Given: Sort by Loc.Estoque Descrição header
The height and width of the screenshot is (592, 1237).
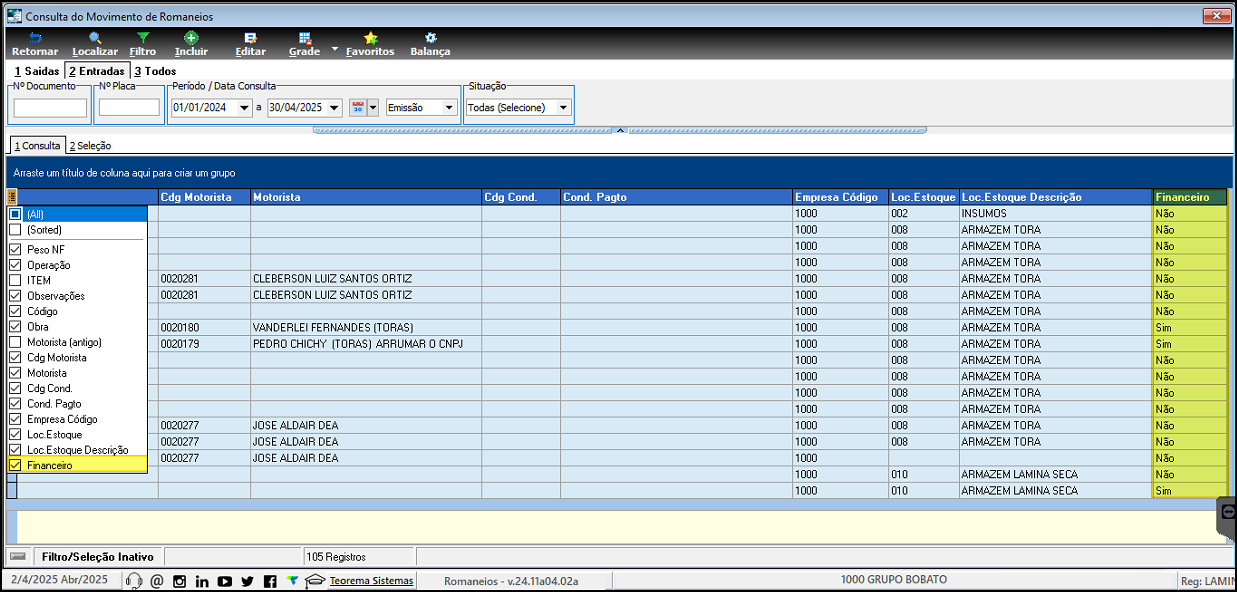Looking at the screenshot, I should [1056, 197].
